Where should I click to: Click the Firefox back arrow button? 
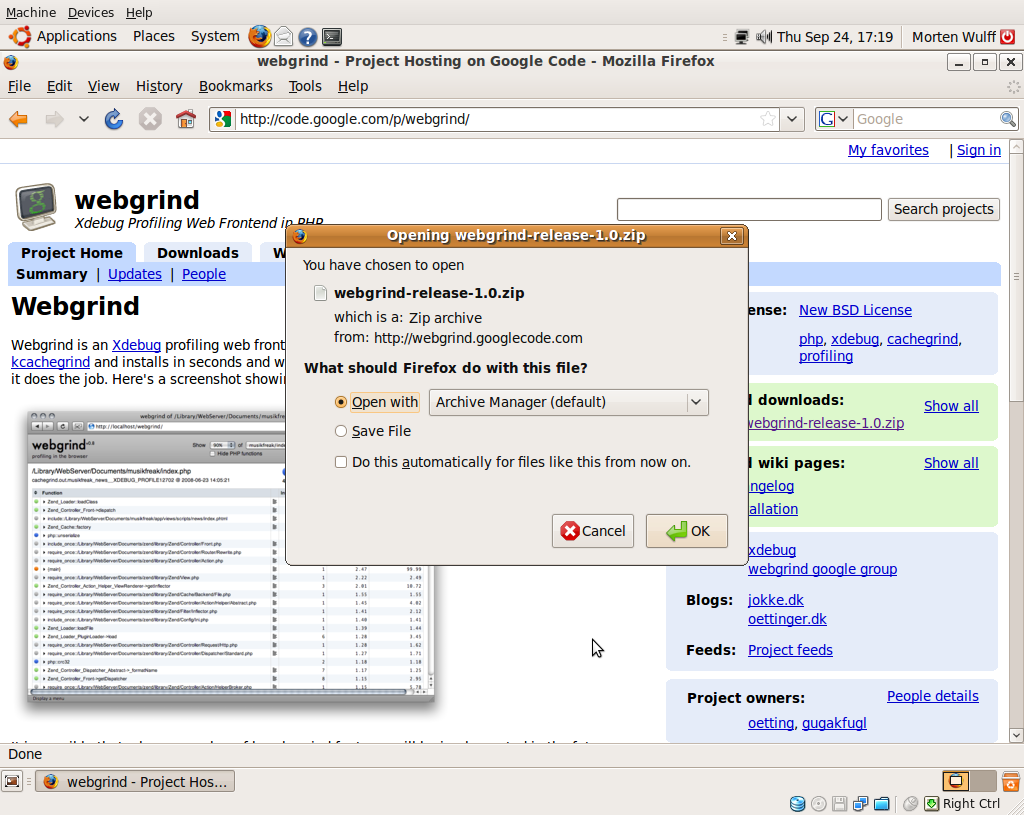[18, 120]
